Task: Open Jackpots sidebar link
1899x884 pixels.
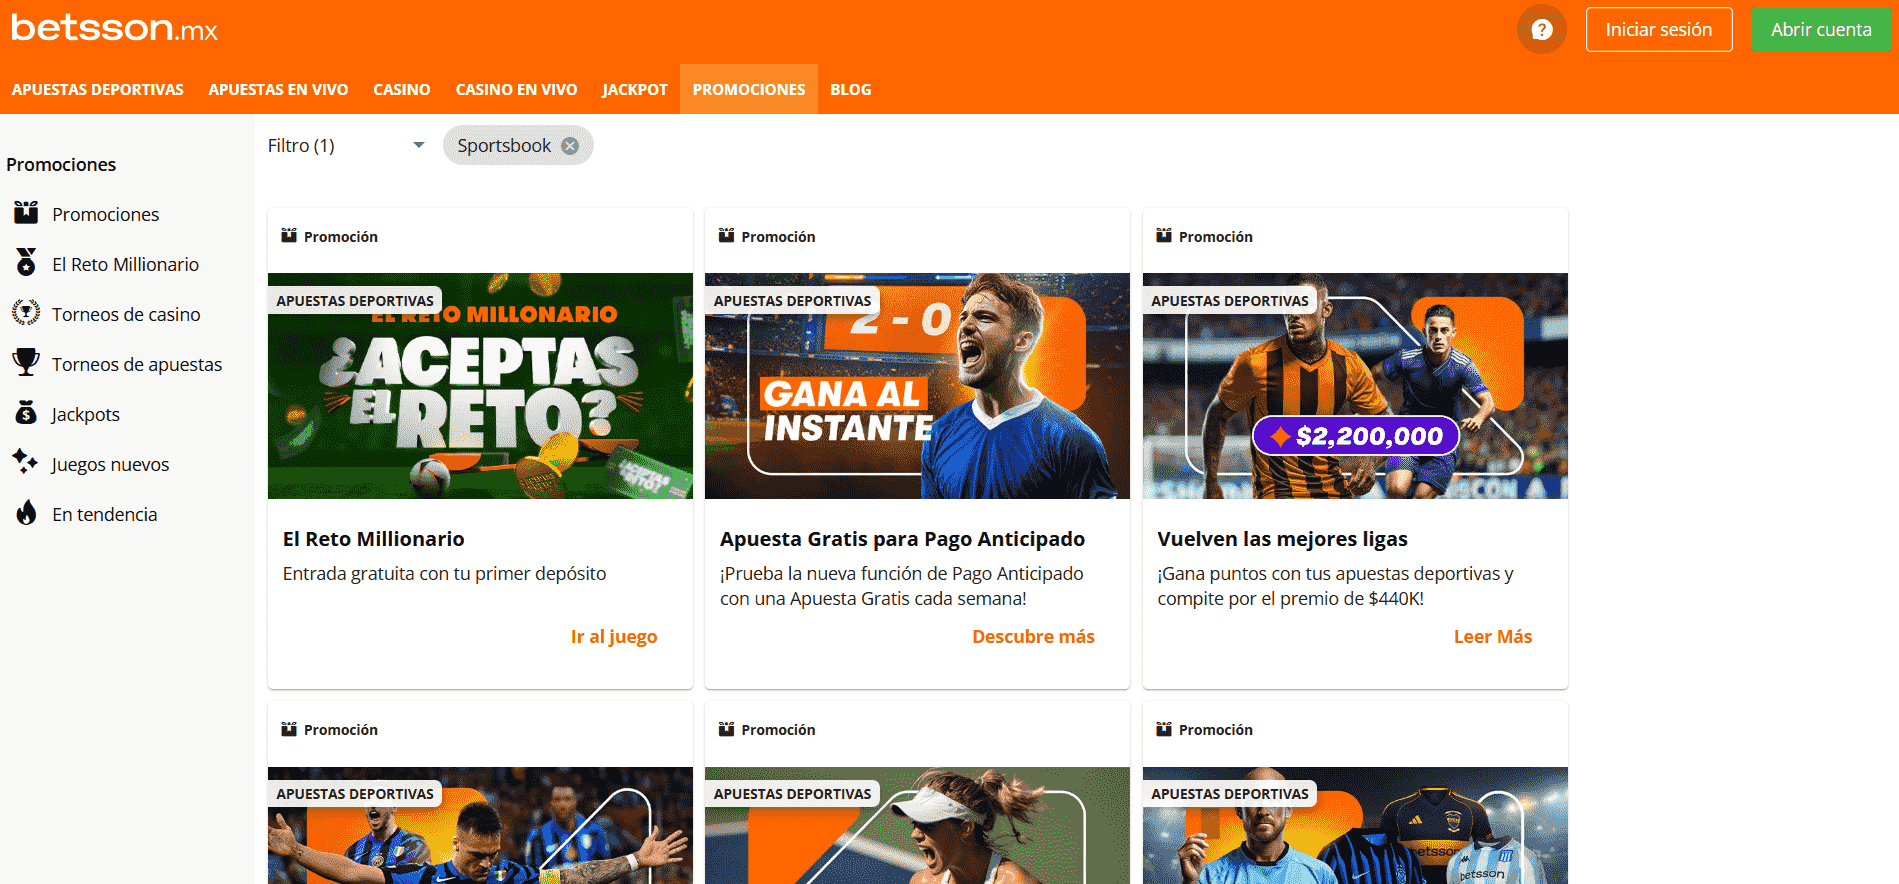Action: (x=86, y=414)
